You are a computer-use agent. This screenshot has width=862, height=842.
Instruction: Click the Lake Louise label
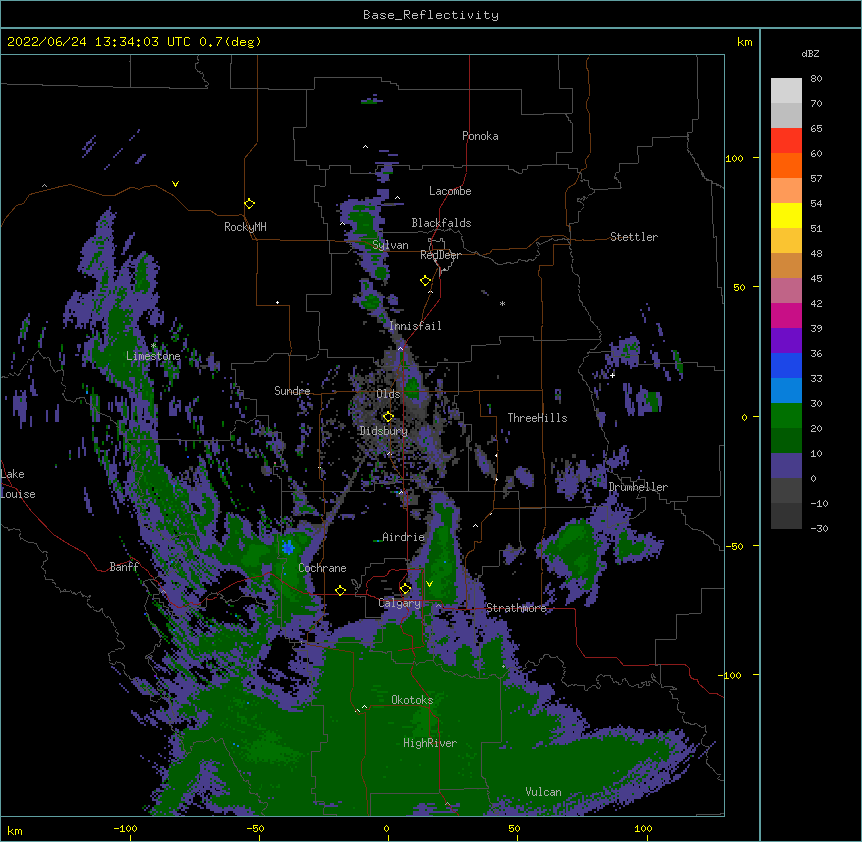[x=17, y=484]
